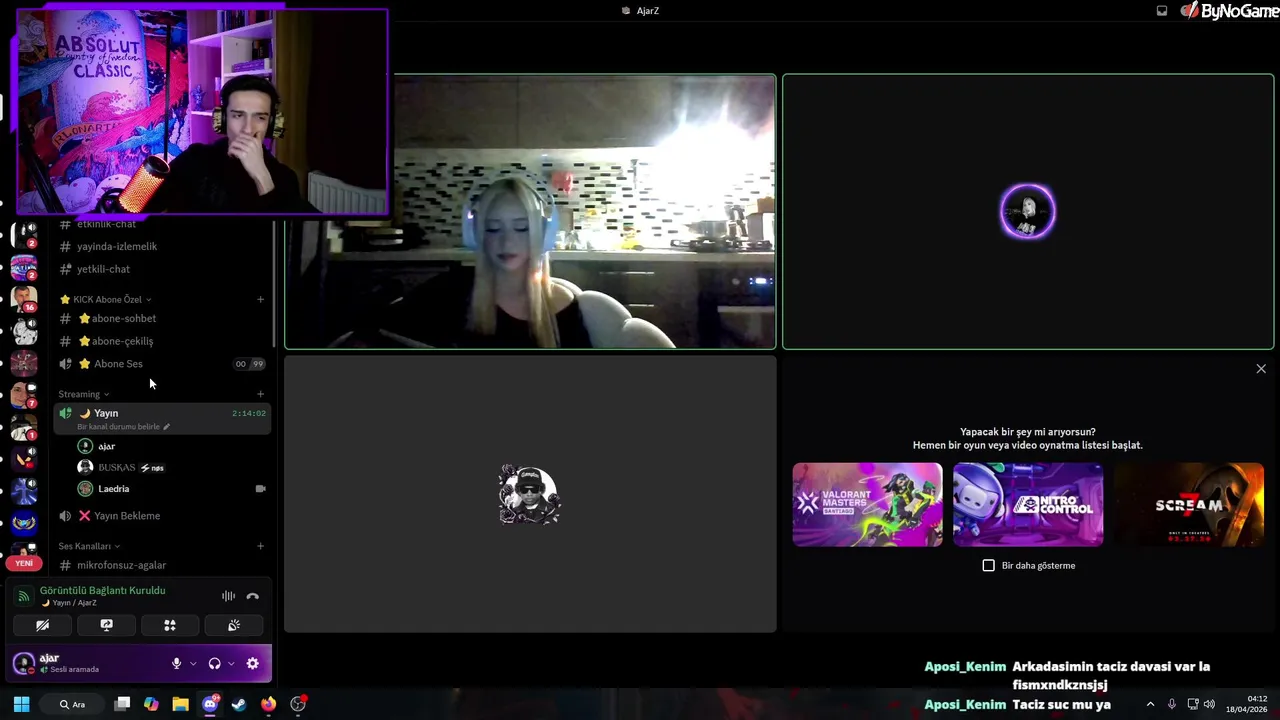Open Task View on taskbar
Viewport: 1280px width, 720px height.
122,704
